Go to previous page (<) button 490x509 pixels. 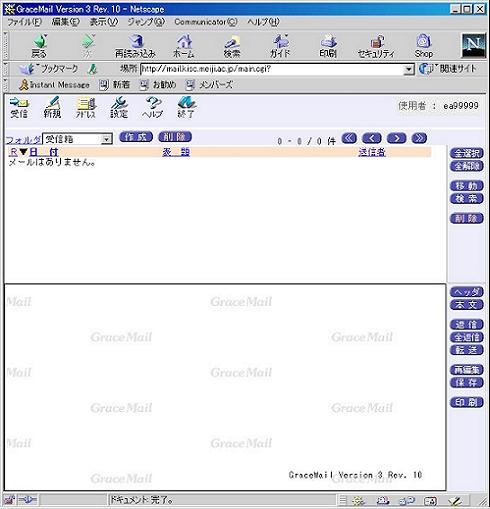click(x=372, y=138)
